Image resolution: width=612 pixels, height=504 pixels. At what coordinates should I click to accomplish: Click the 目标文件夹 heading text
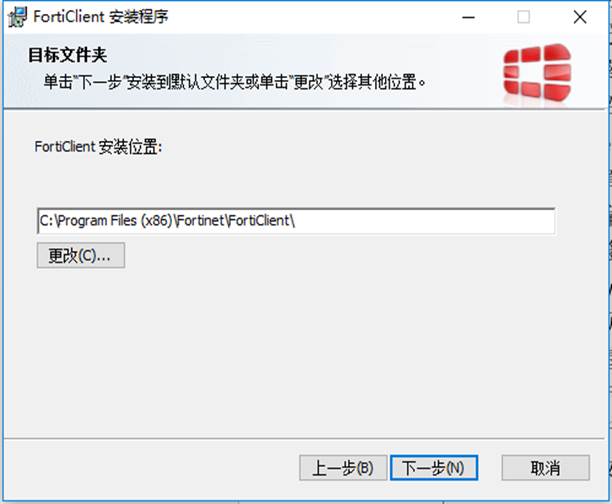[x=68, y=55]
